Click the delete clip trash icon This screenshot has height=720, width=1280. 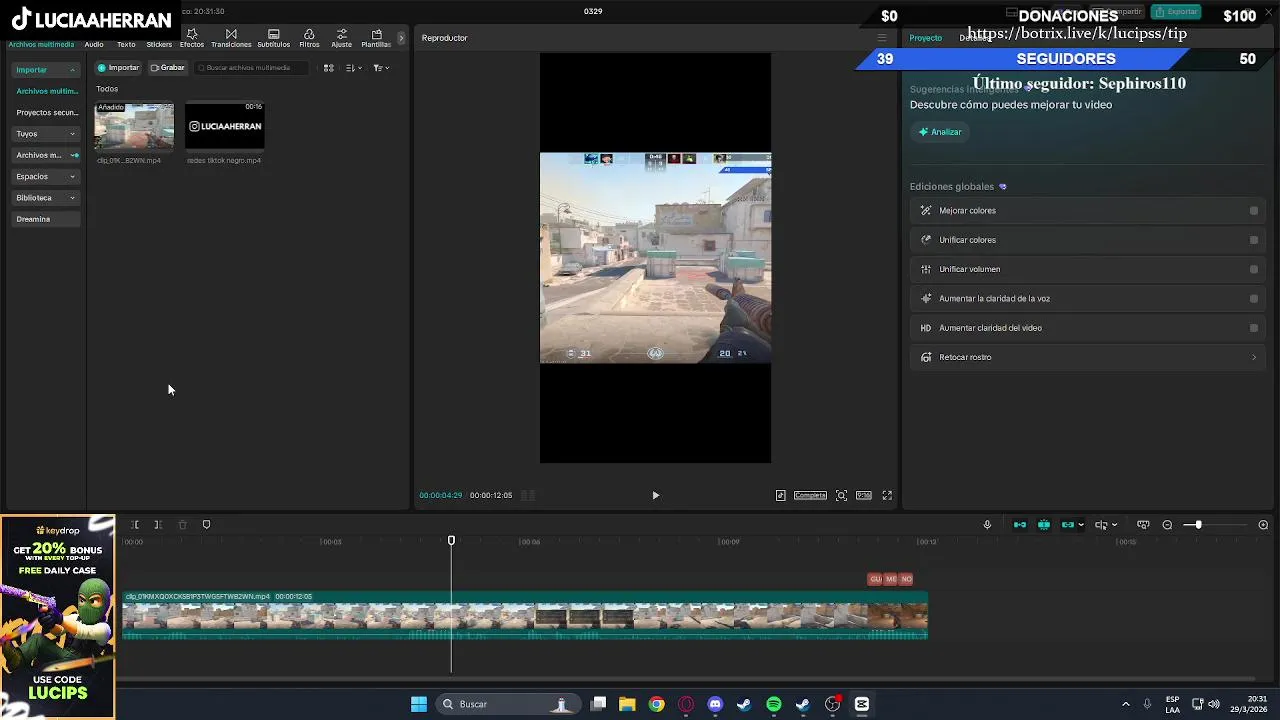(x=182, y=525)
